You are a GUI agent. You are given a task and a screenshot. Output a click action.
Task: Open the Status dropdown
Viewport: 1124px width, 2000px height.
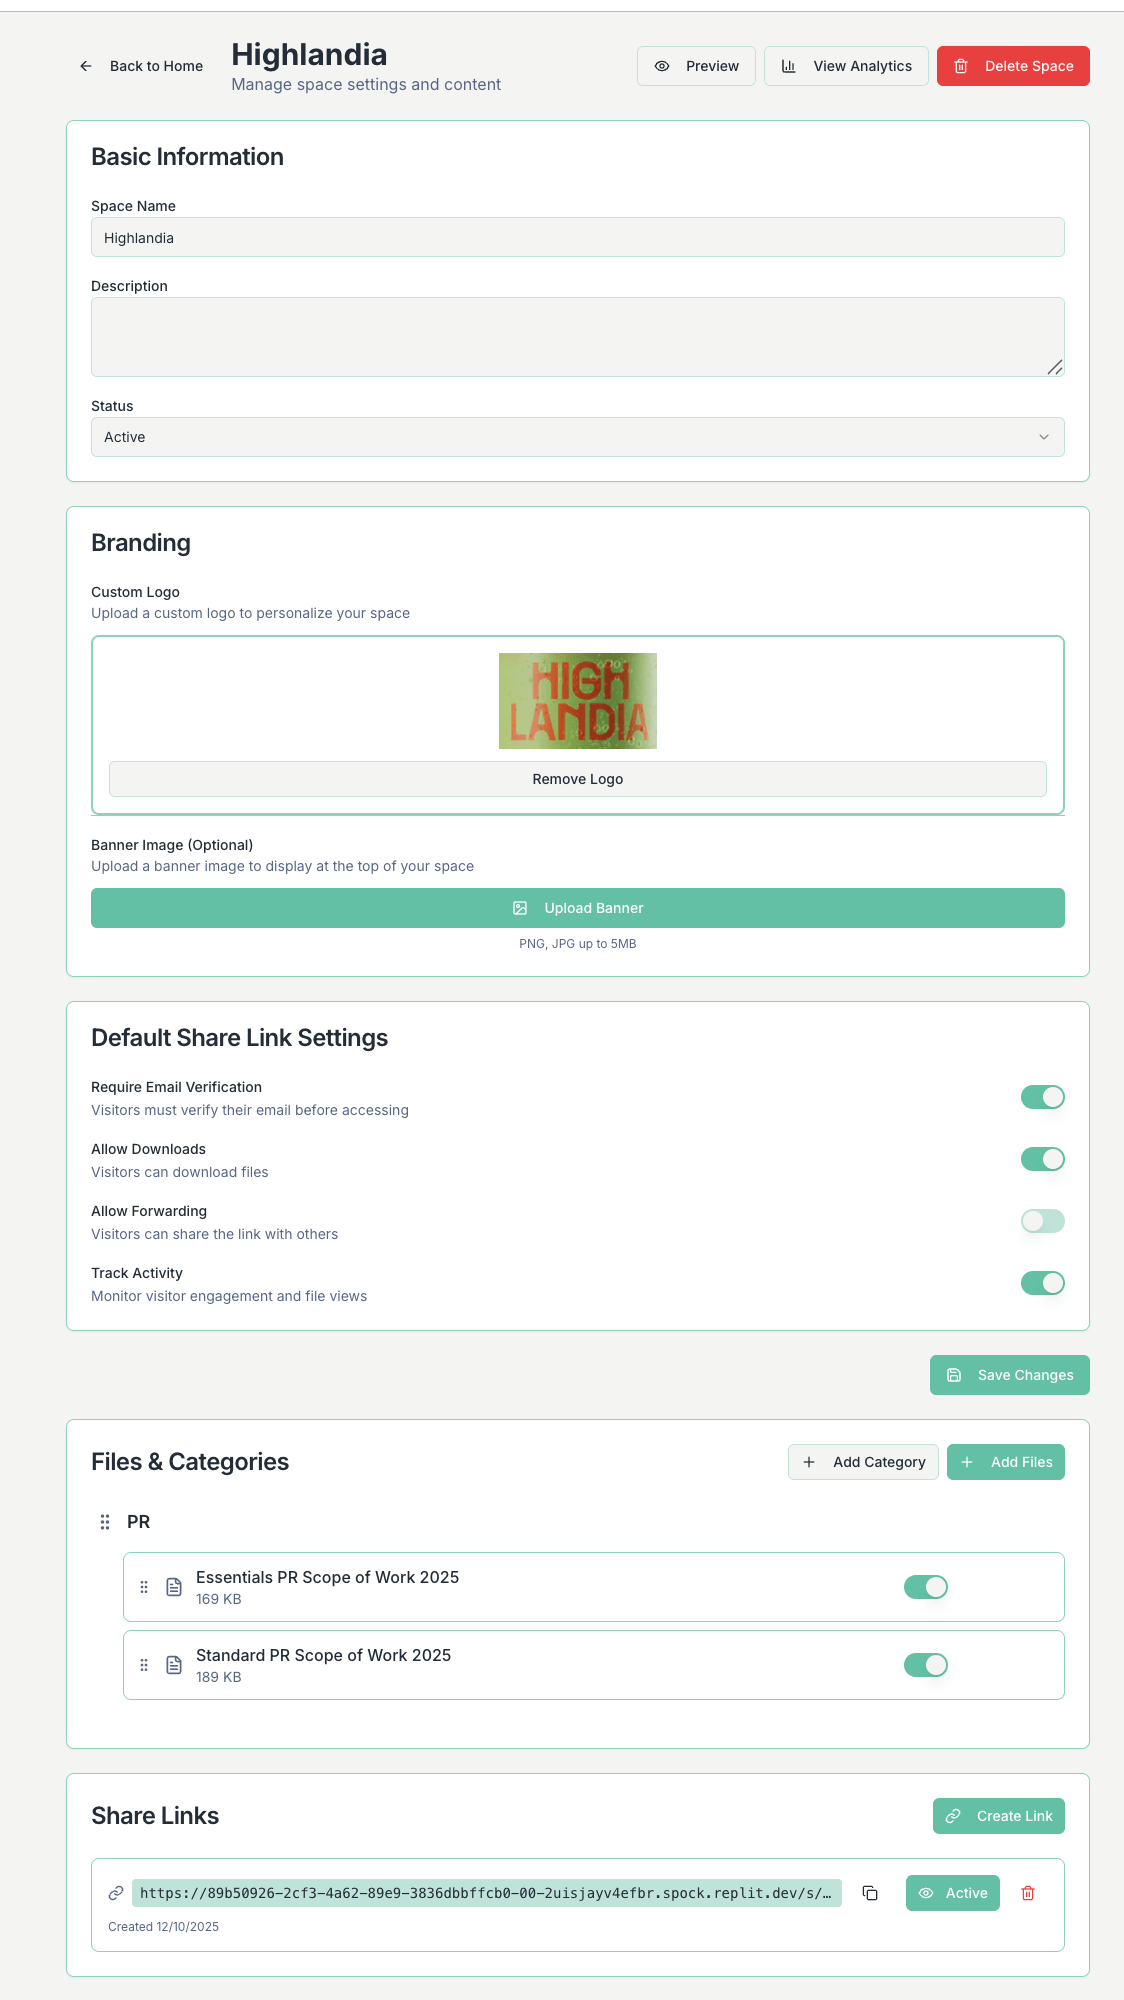coord(577,437)
